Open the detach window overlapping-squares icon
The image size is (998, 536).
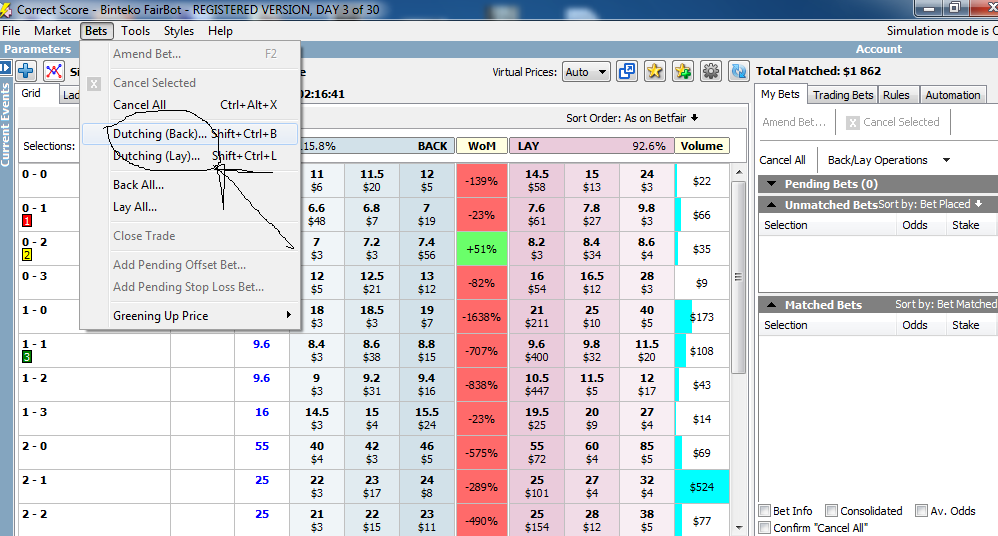coord(627,71)
